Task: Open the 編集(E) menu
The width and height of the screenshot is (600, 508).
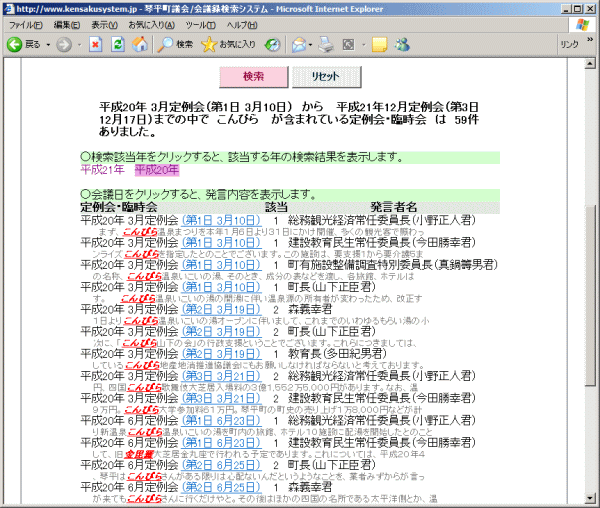Action: coord(67,25)
